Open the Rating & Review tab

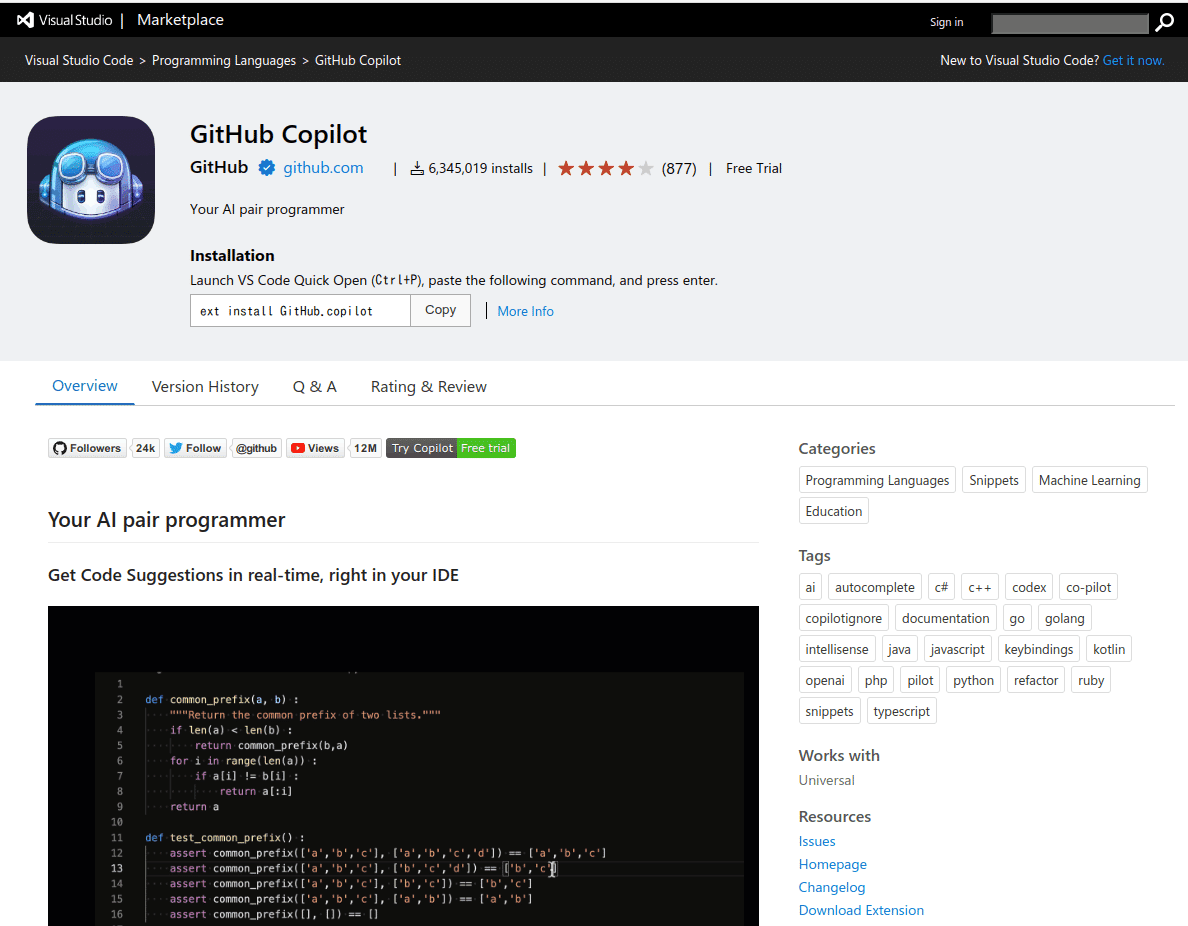point(428,386)
